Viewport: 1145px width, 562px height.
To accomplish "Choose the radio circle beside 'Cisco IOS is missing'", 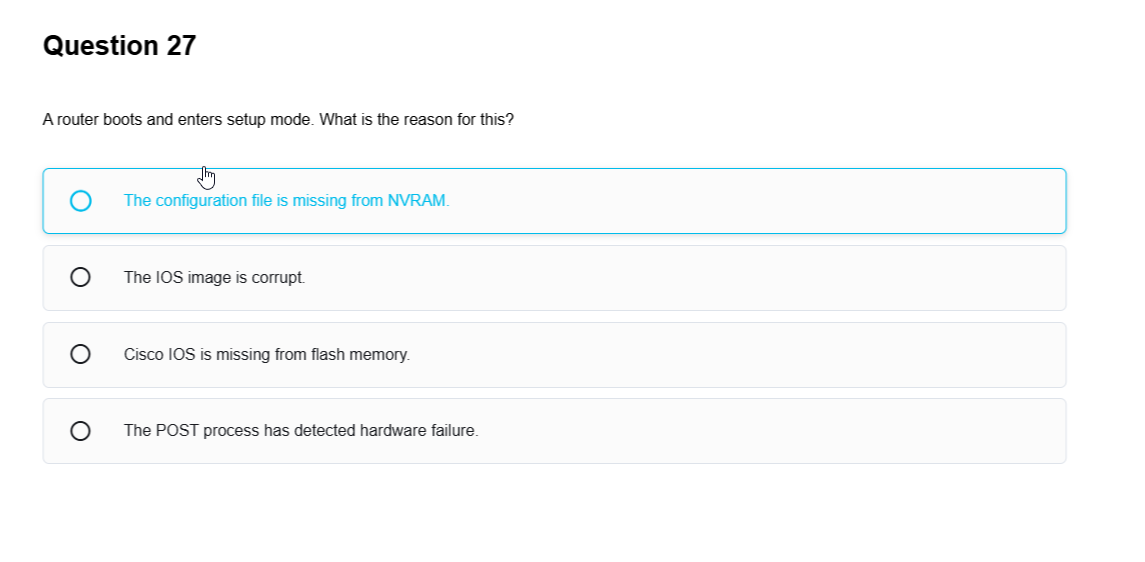I will tap(81, 354).
